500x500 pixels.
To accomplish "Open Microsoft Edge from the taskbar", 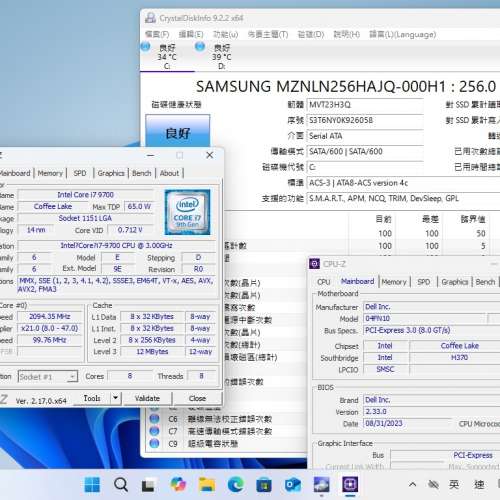I will [x=235, y=484].
